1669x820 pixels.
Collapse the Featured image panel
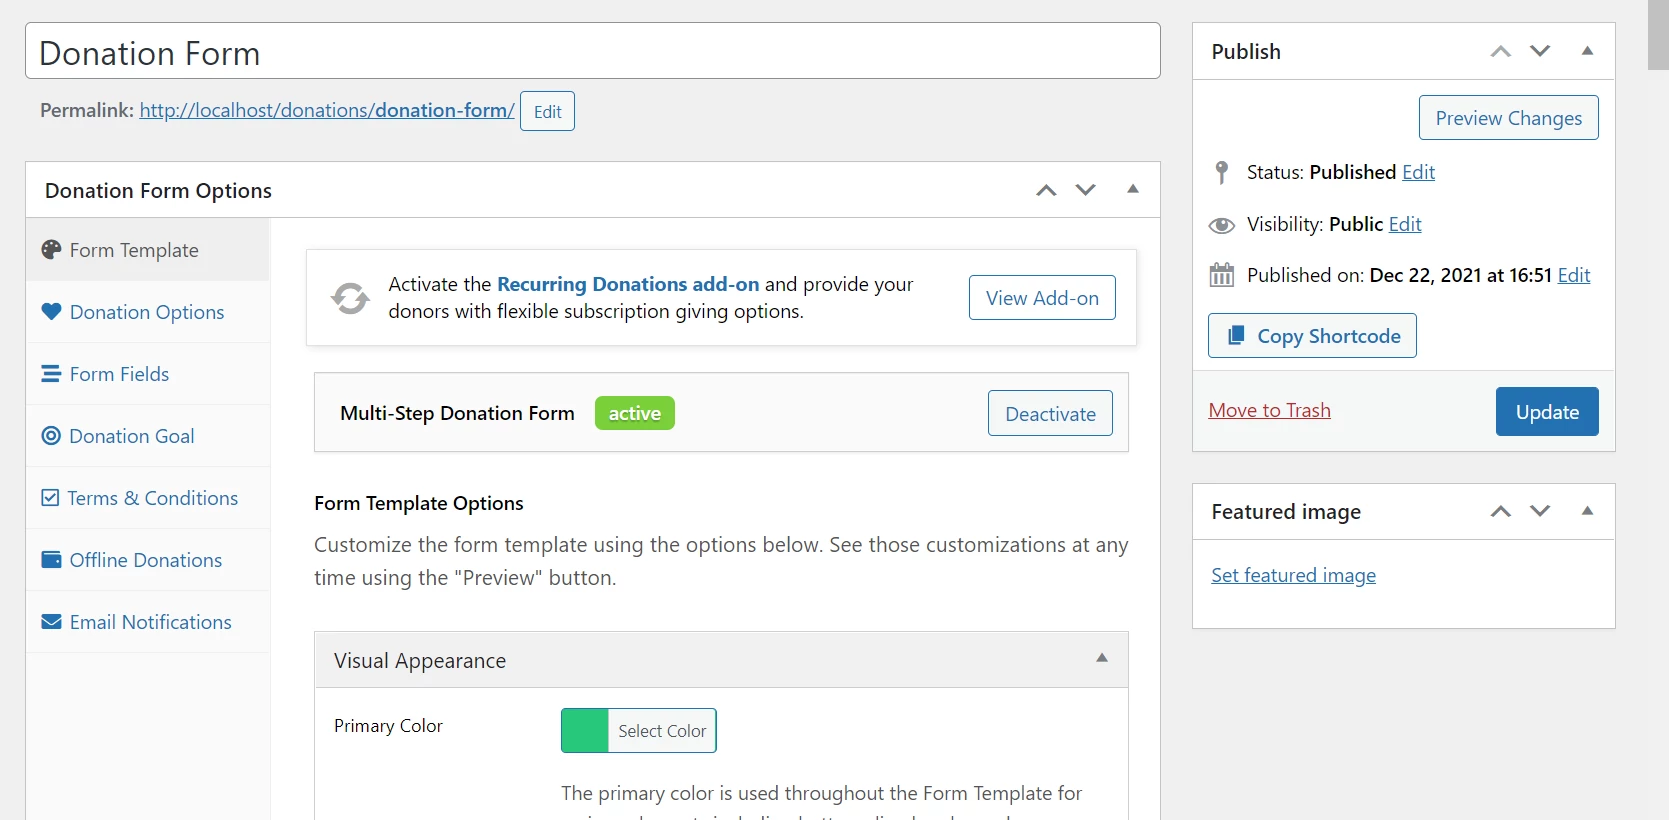[x=1587, y=511]
